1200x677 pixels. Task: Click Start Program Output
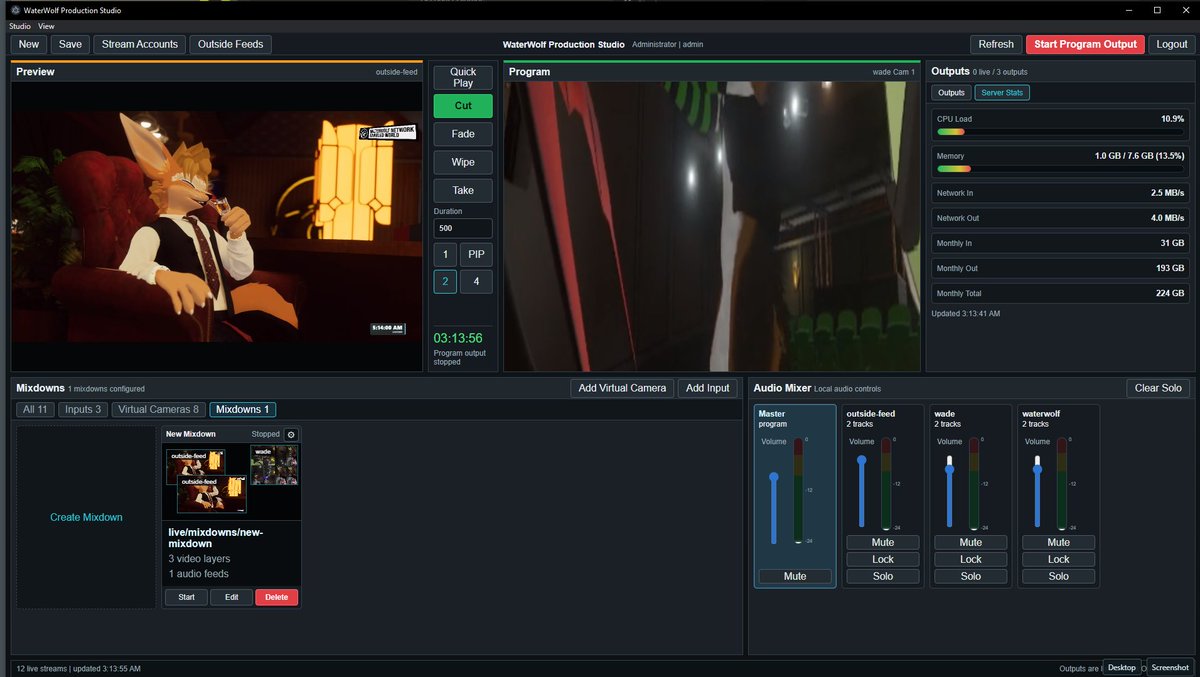(1085, 44)
